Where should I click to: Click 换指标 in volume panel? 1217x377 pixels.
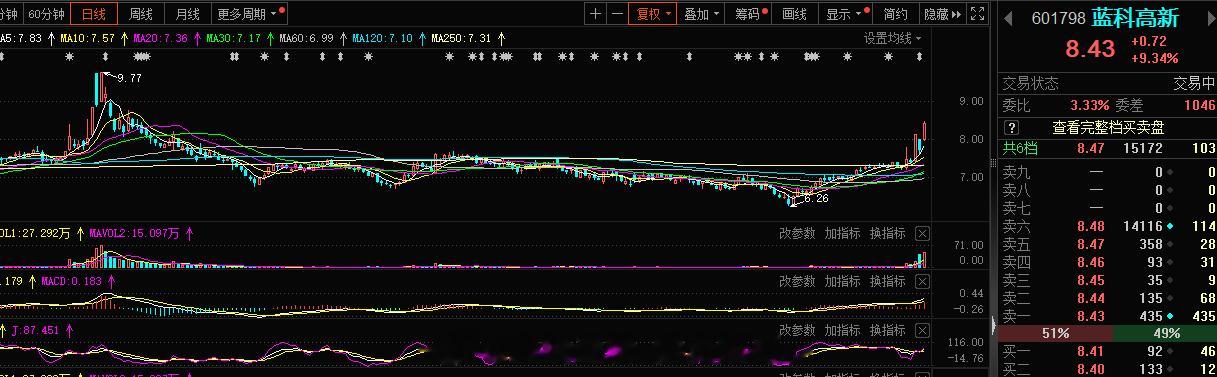(888, 234)
